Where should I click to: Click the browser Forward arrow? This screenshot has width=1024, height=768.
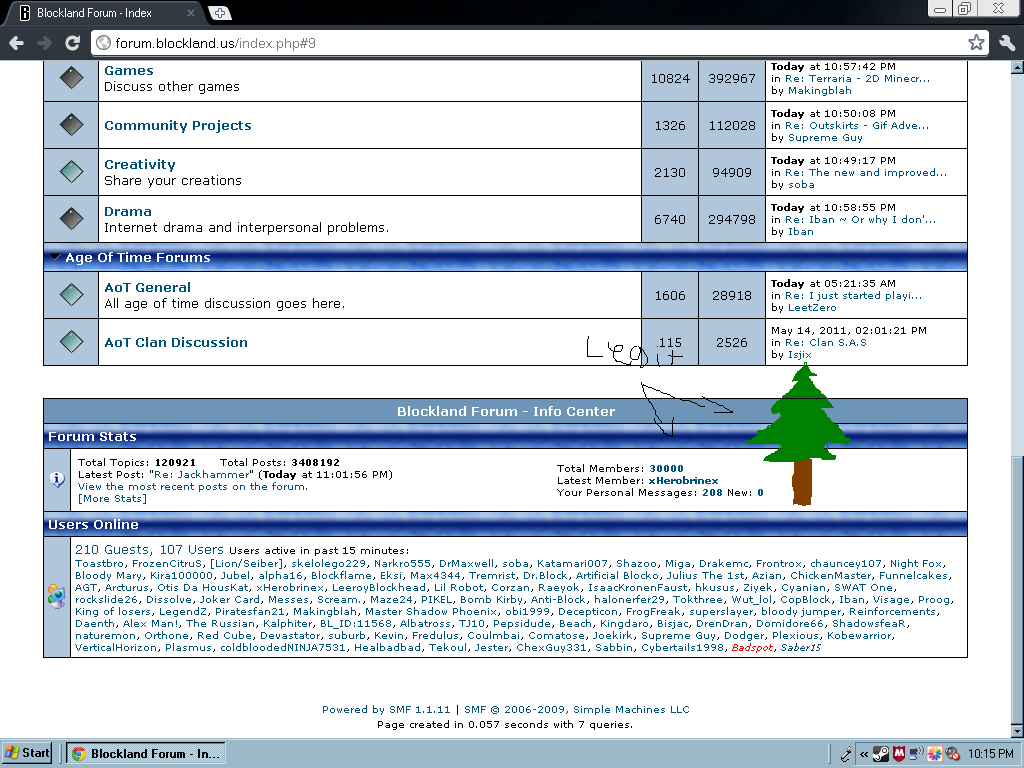[x=44, y=43]
